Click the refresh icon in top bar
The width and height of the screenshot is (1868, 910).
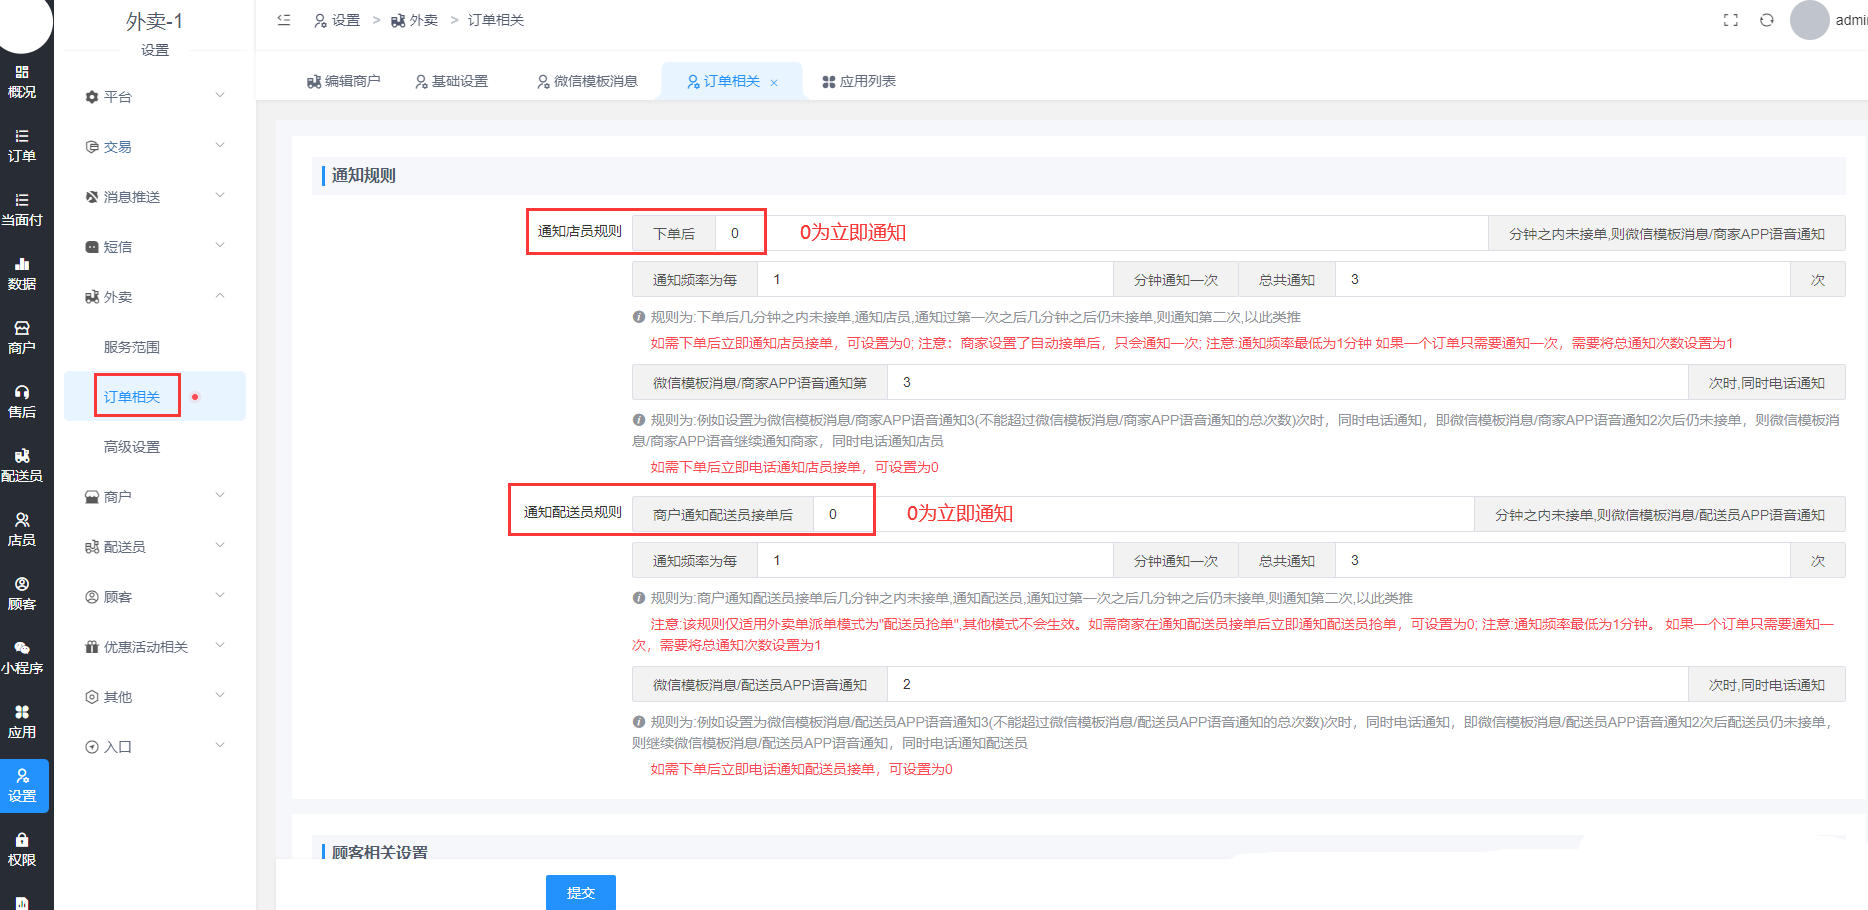click(x=1767, y=20)
